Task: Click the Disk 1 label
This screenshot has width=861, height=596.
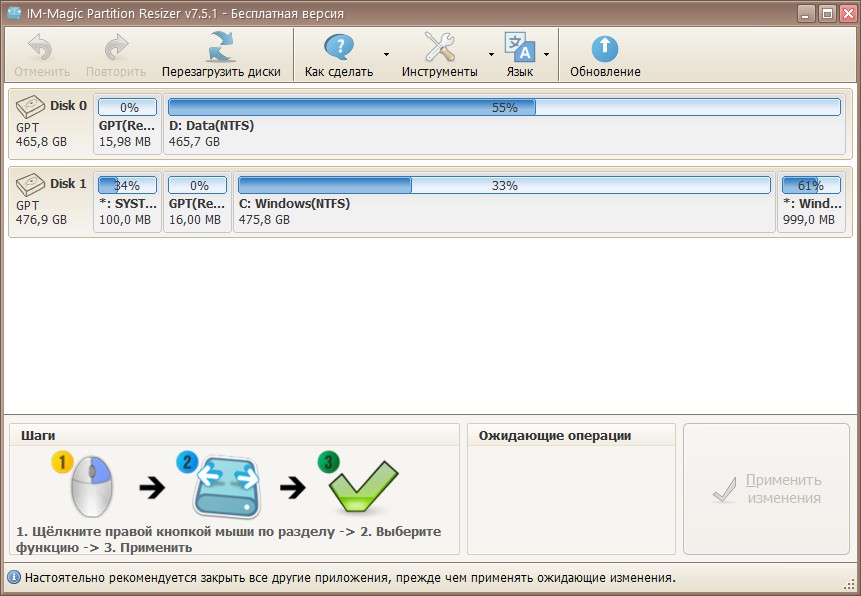Action: point(69,183)
